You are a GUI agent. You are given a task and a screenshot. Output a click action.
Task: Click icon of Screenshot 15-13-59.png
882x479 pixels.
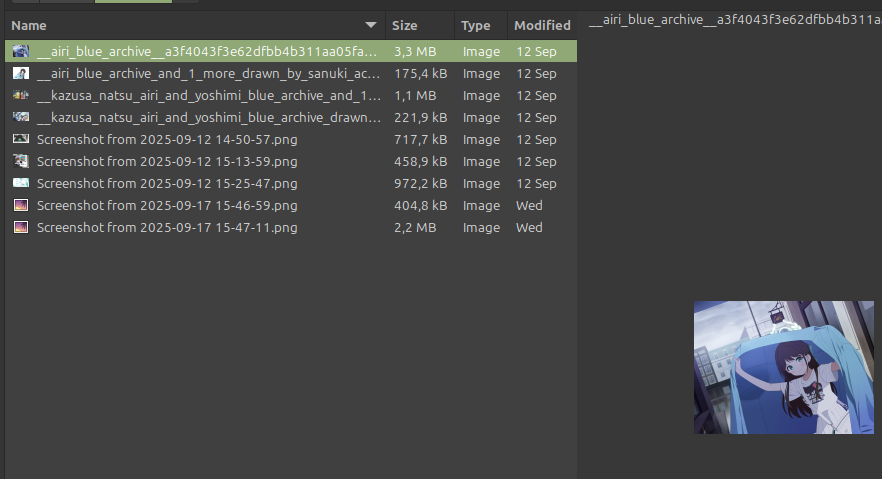21,161
